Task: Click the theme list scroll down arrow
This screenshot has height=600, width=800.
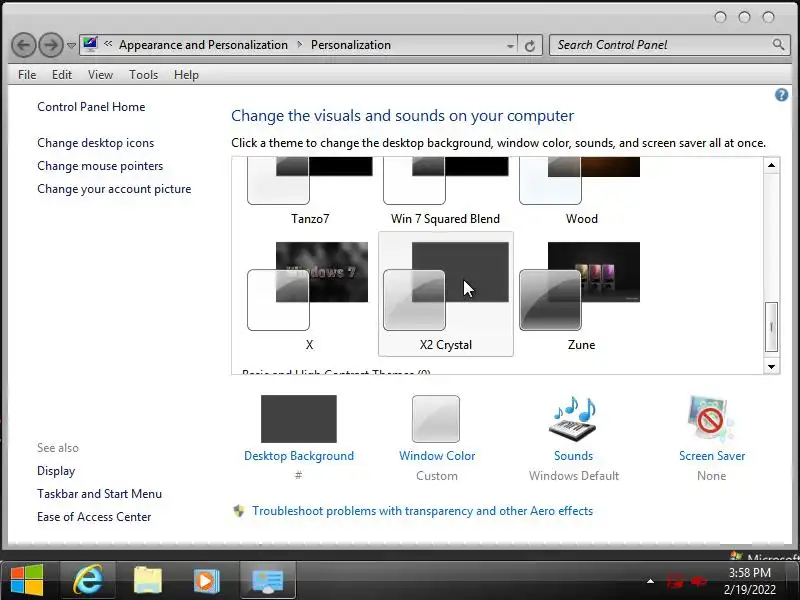Action: click(771, 366)
